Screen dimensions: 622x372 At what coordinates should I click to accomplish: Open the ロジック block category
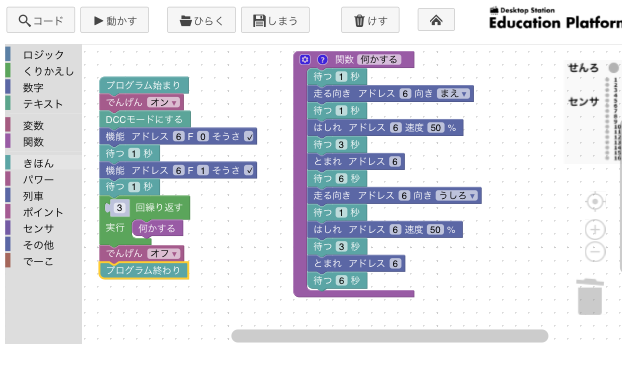click(x=43, y=55)
